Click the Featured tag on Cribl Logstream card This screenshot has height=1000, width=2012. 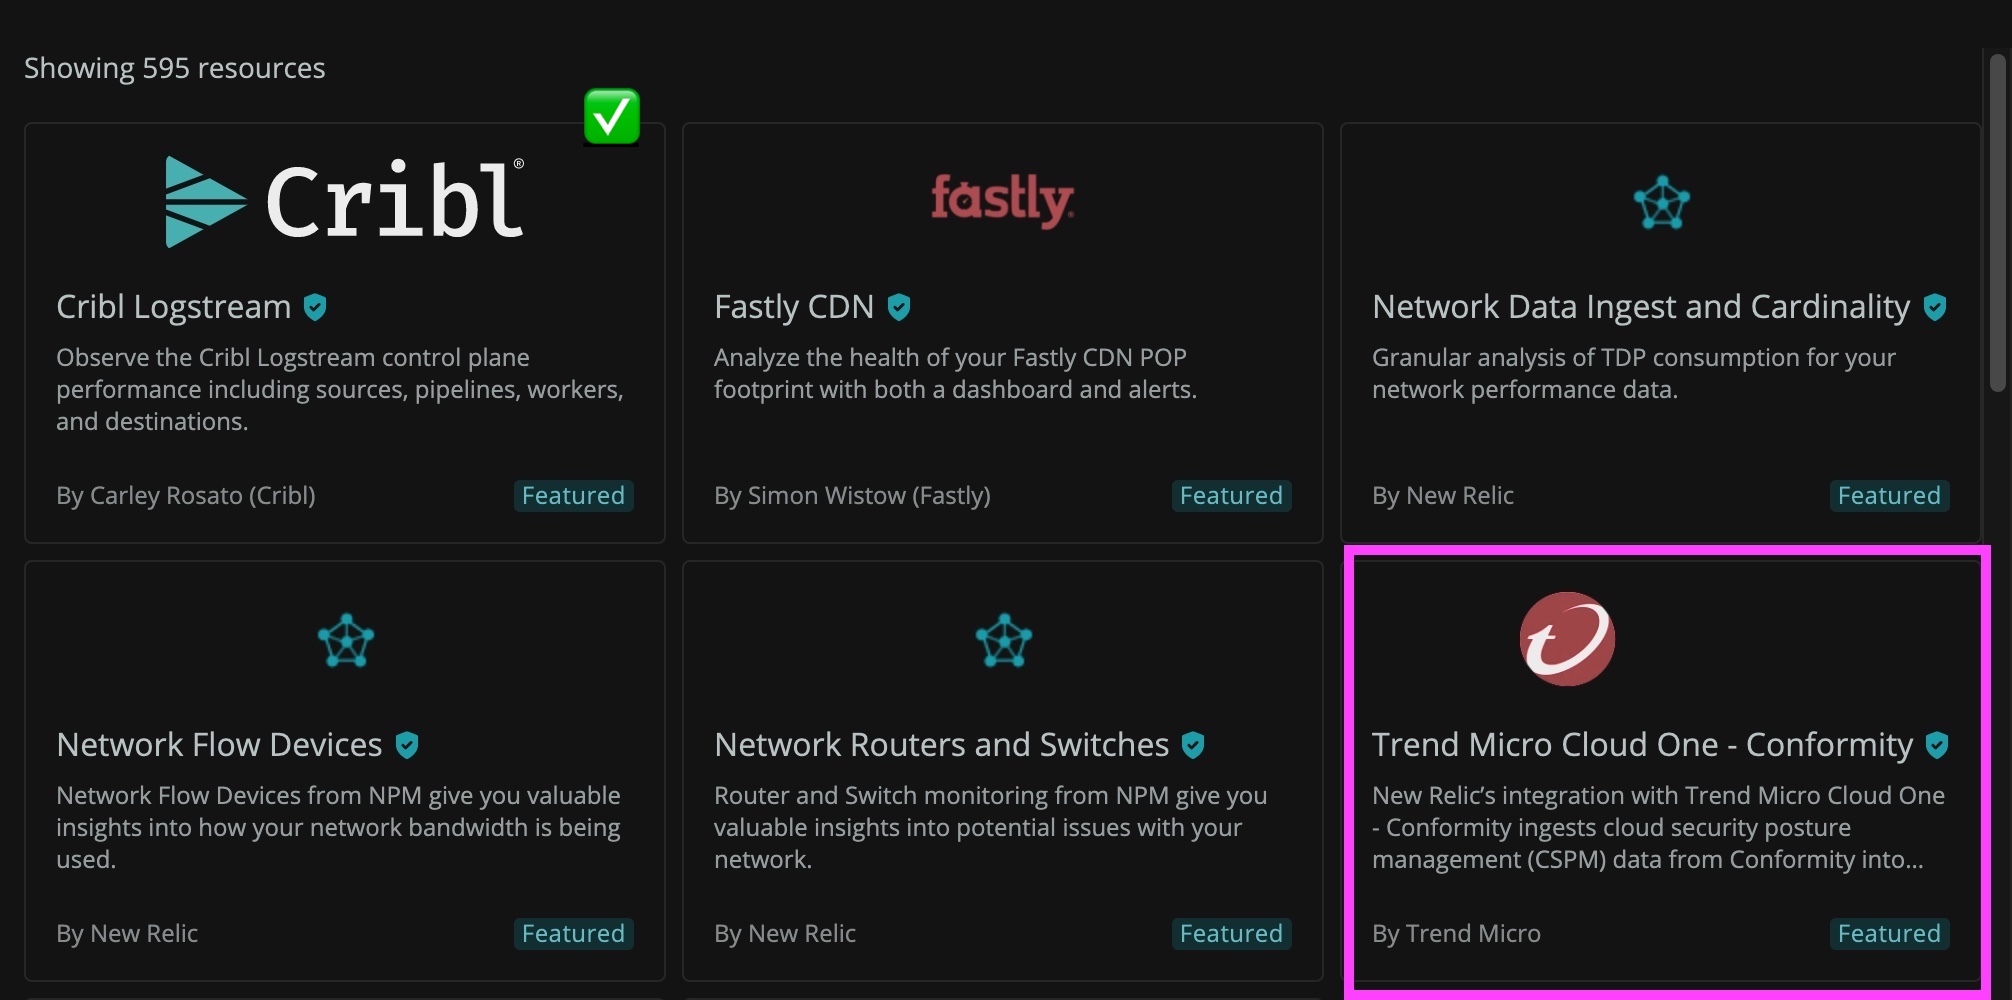[572, 495]
